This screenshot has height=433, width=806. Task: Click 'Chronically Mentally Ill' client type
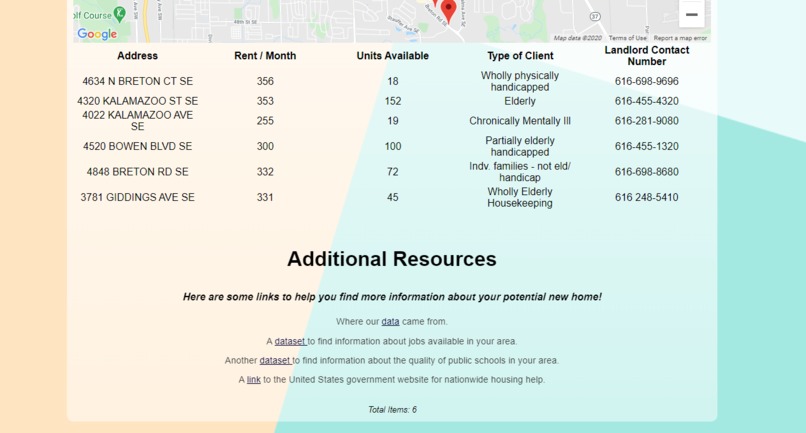(x=520, y=121)
